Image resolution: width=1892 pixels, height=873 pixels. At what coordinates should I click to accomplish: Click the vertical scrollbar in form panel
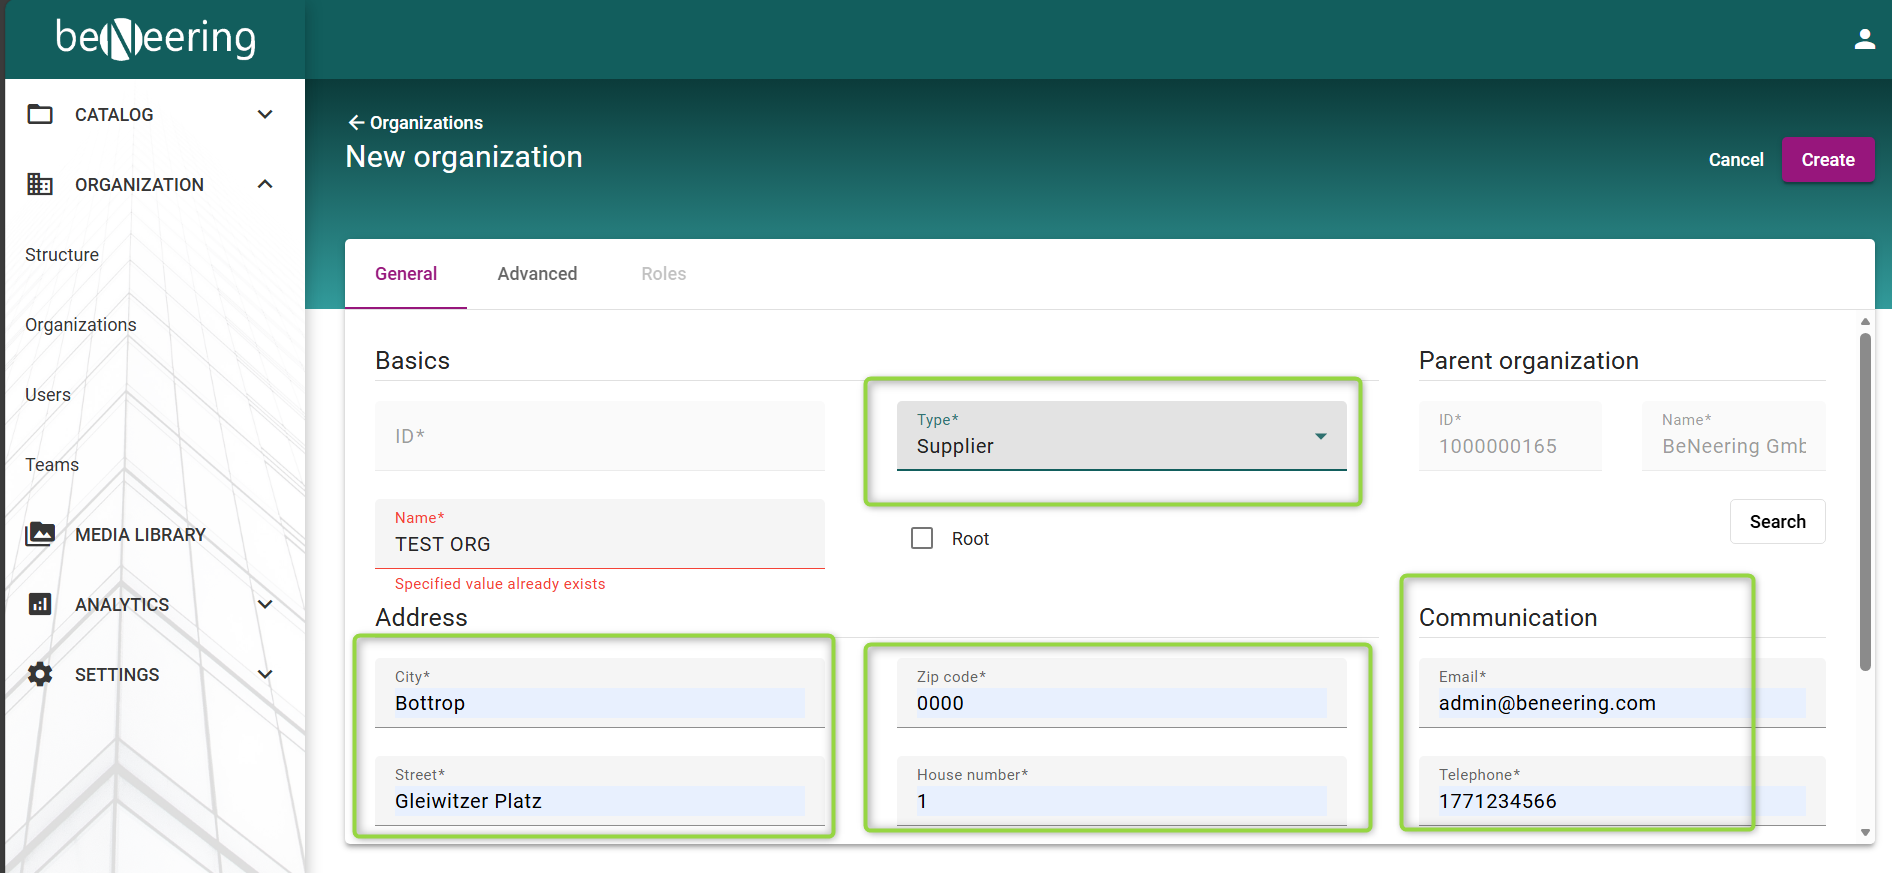1865,500
